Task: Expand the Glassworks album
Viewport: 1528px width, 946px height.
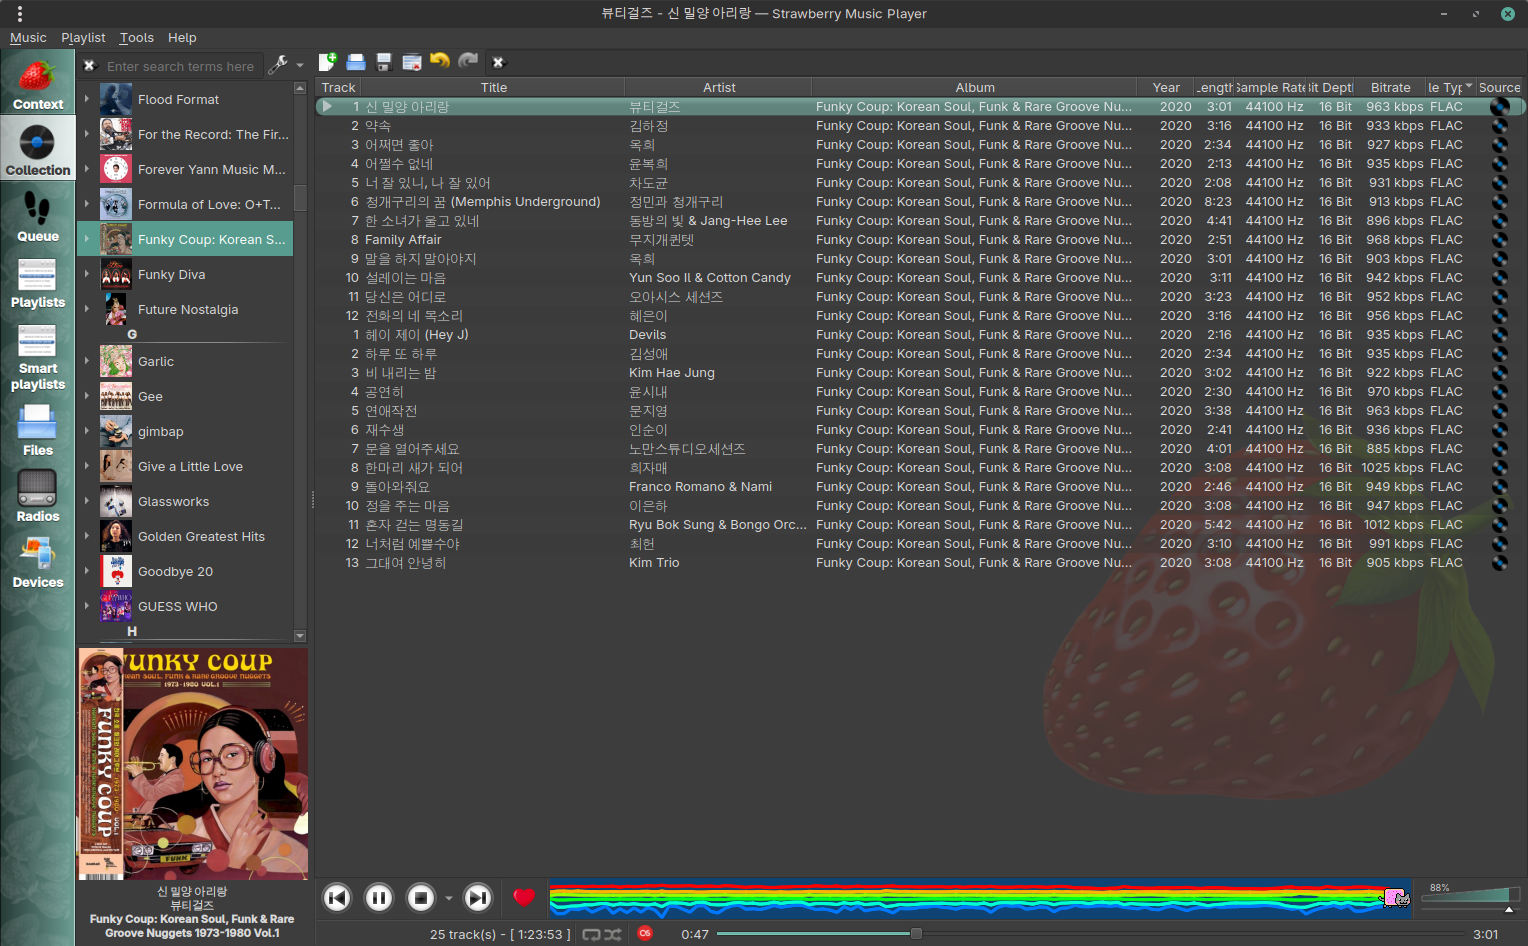Action: tap(87, 501)
